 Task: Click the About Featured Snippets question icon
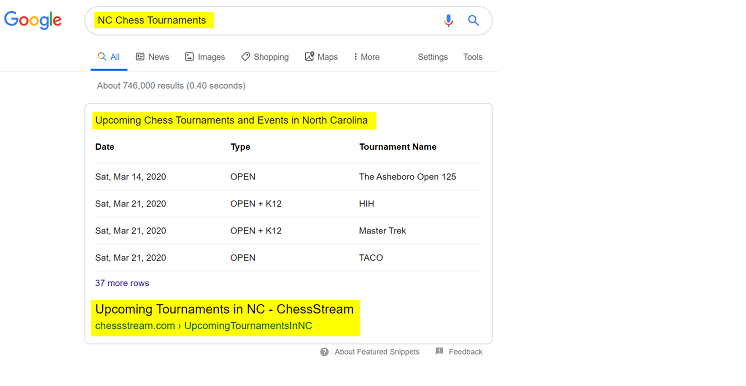pyautogui.click(x=324, y=352)
